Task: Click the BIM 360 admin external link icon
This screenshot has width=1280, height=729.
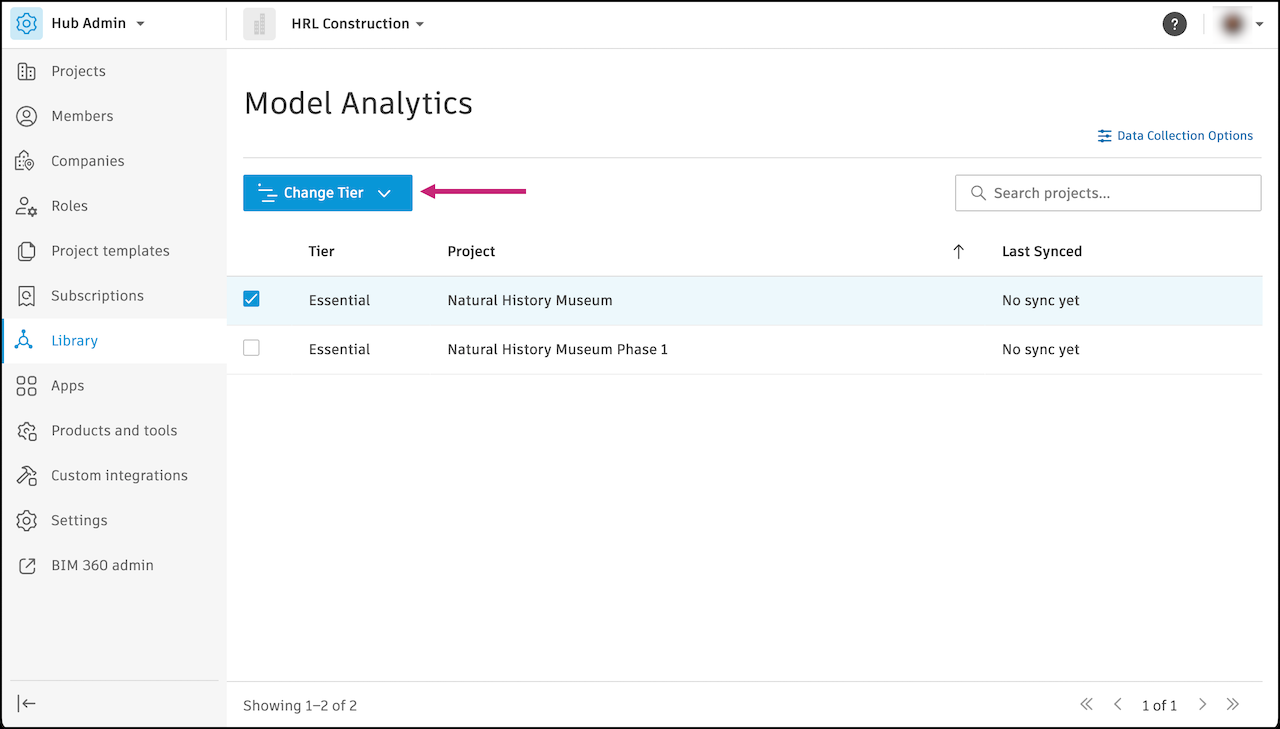Action: click(x=27, y=566)
